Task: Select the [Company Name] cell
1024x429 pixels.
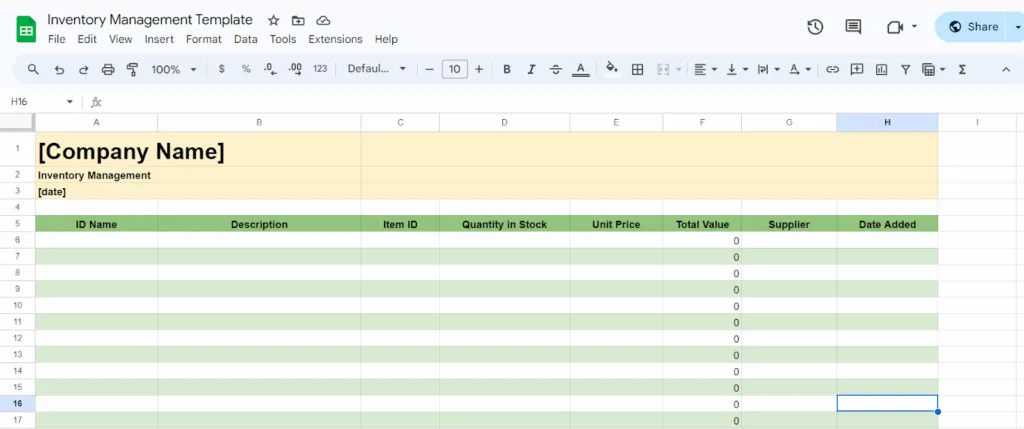Action: 198,149
